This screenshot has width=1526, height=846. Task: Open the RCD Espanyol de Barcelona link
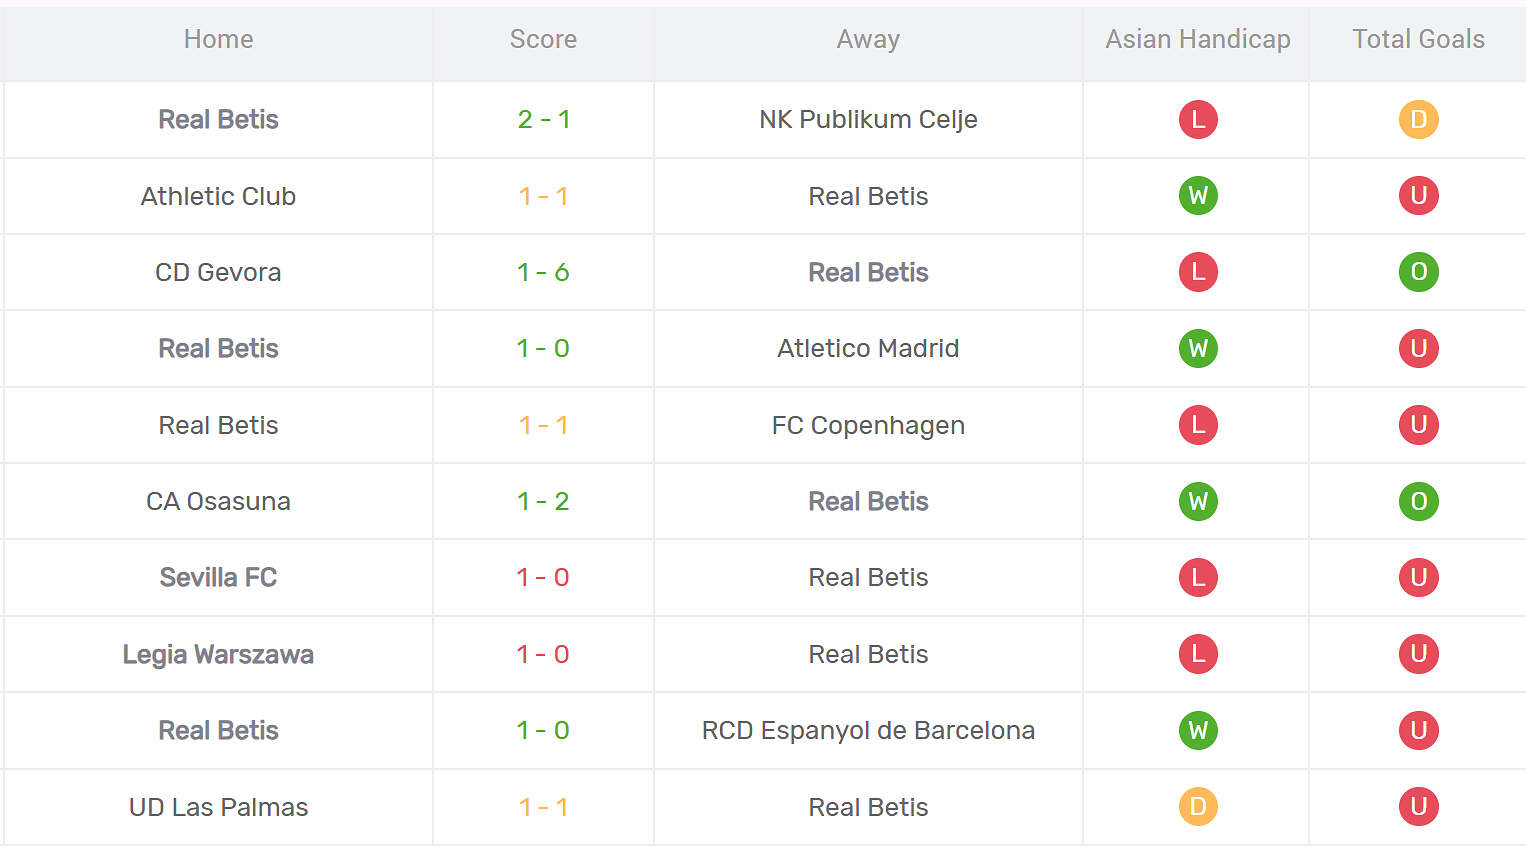click(x=868, y=731)
